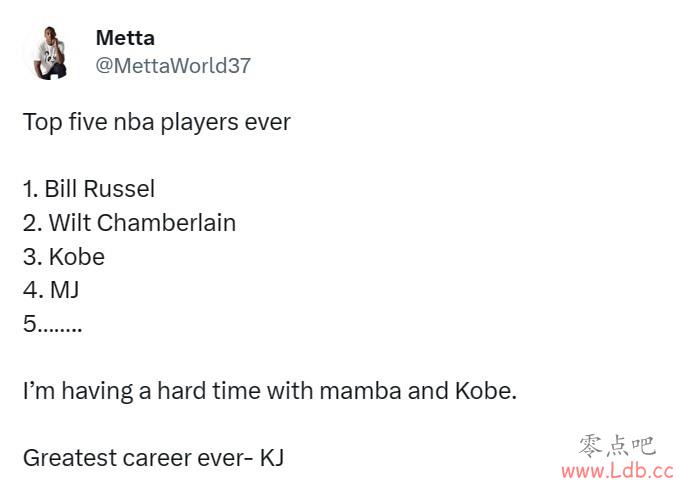Click the word 'Chamberlain' in the list

point(166,223)
